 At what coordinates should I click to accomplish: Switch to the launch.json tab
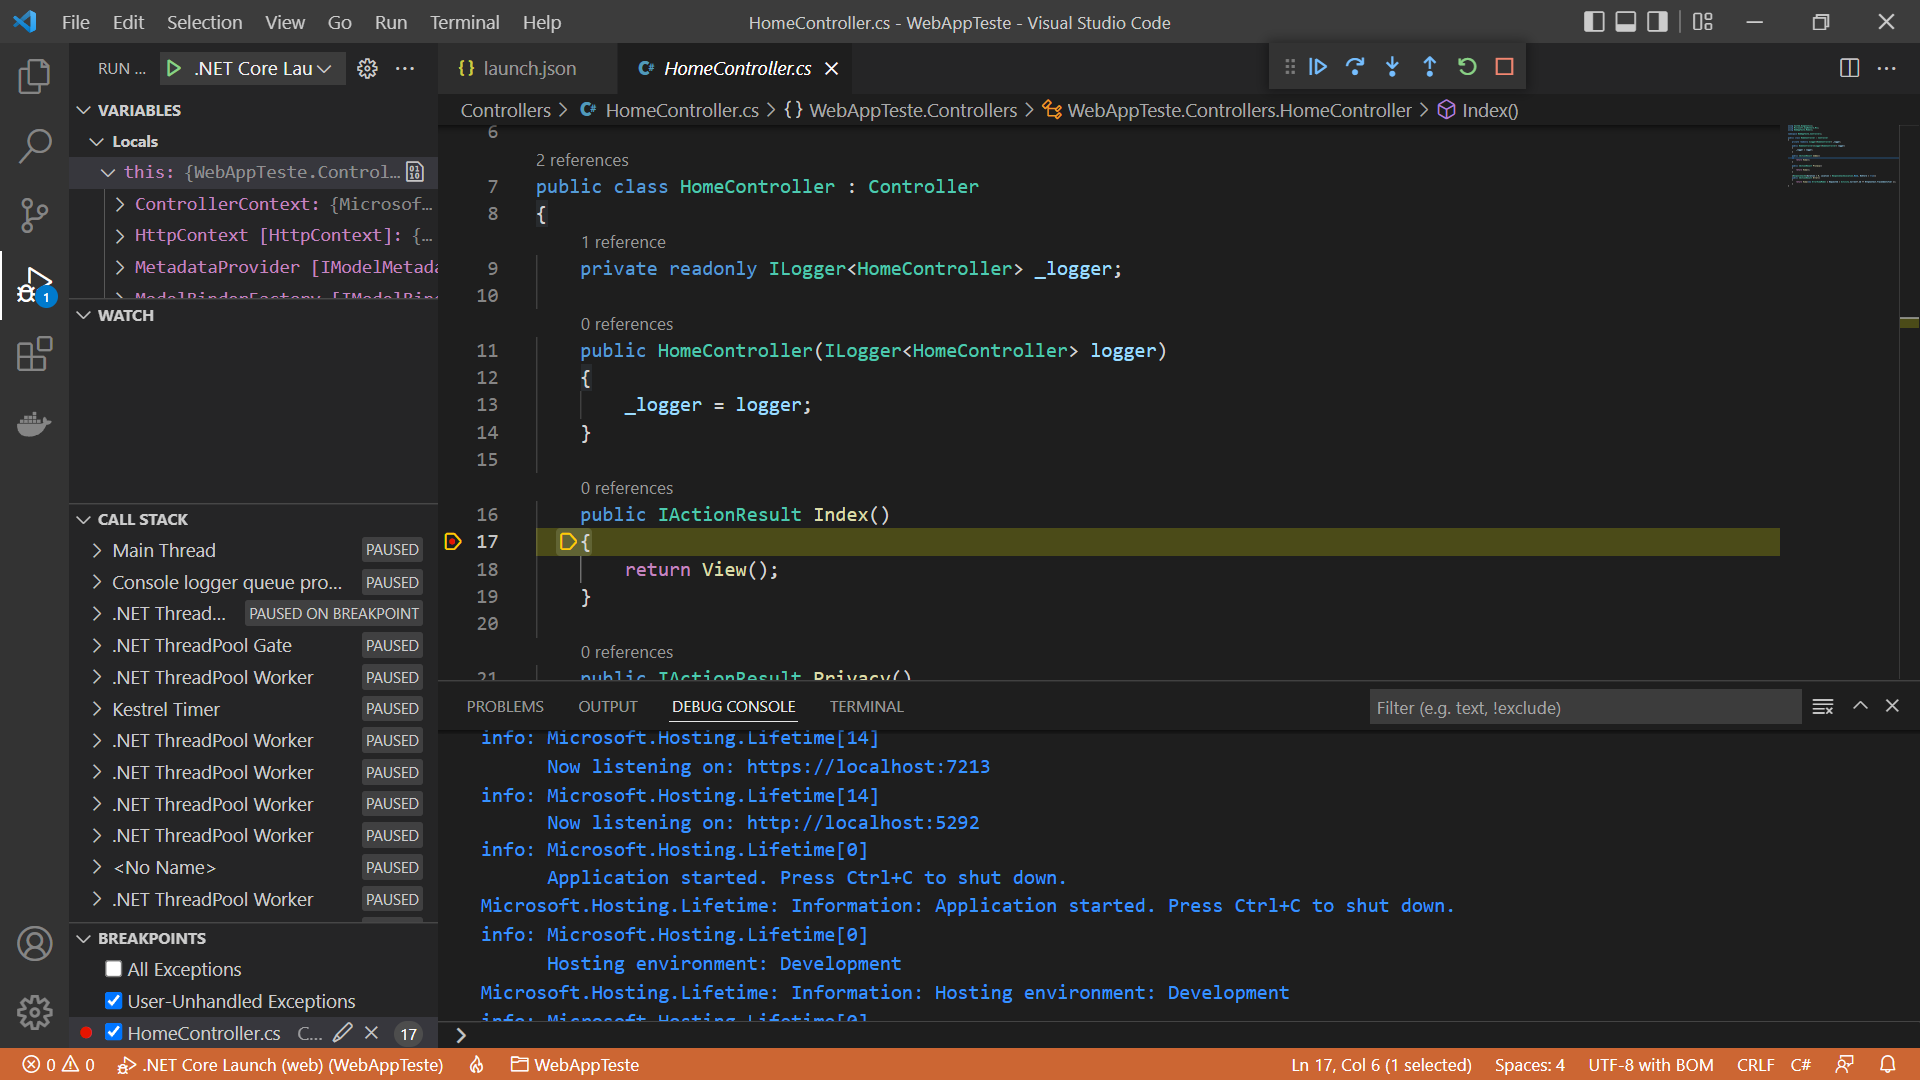click(x=528, y=68)
